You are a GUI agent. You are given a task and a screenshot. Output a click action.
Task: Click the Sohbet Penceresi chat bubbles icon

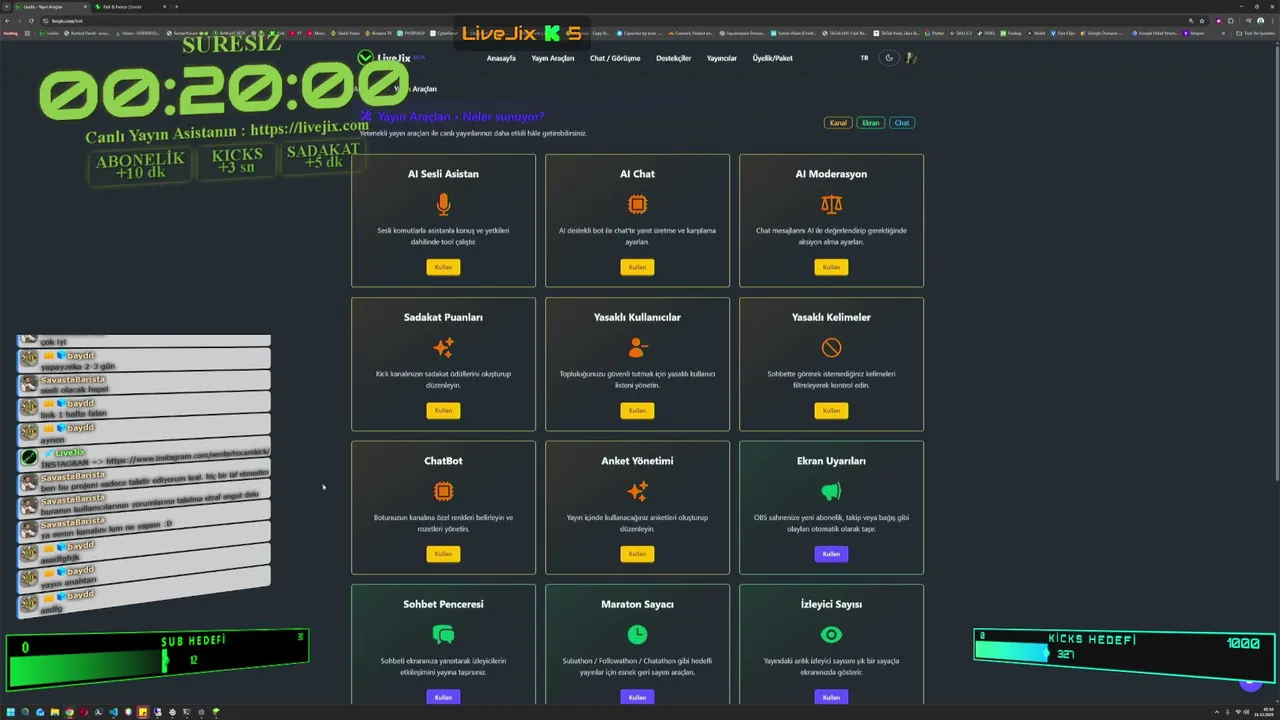point(443,634)
